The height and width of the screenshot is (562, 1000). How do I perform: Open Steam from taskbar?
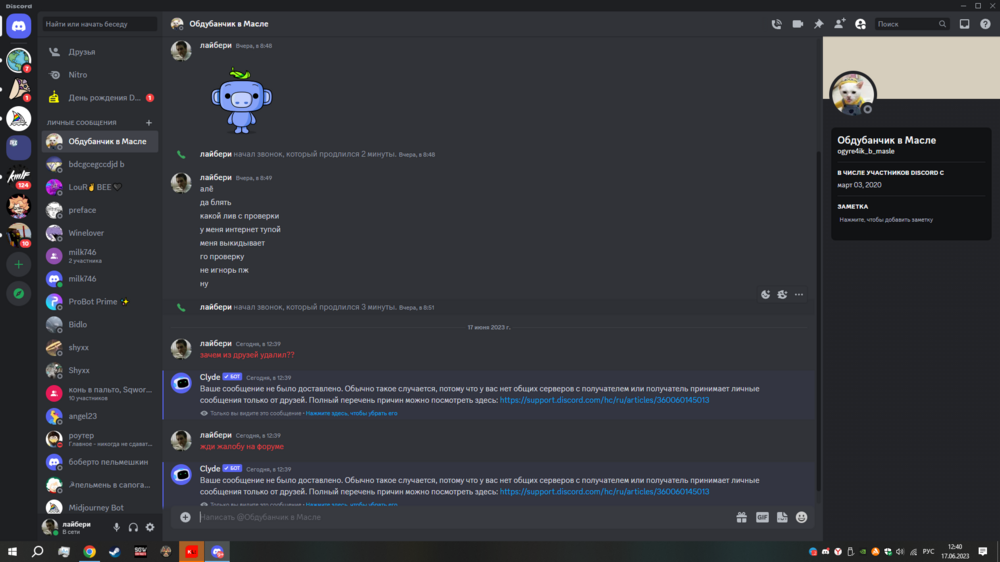[x=115, y=552]
